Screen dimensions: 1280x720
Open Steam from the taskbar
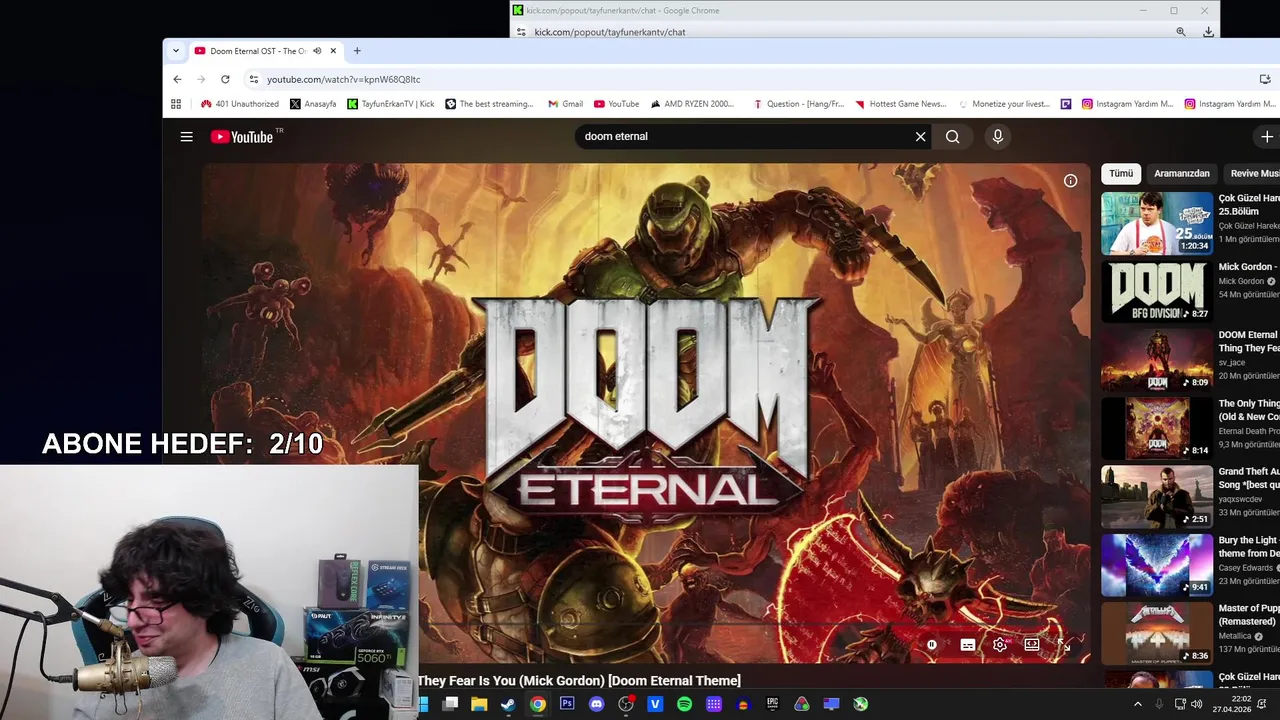pos(508,704)
